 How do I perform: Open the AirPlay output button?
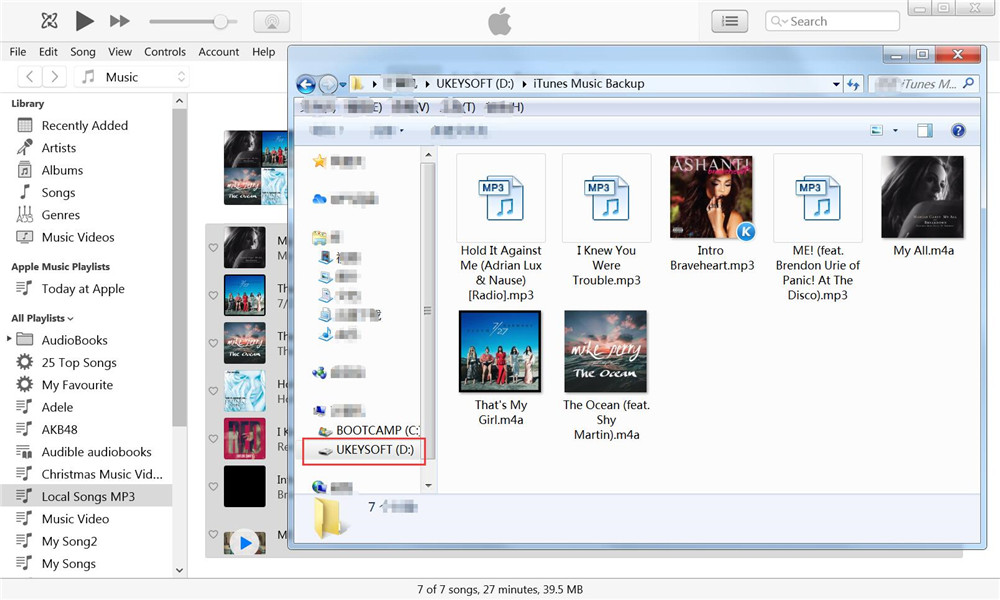272,21
